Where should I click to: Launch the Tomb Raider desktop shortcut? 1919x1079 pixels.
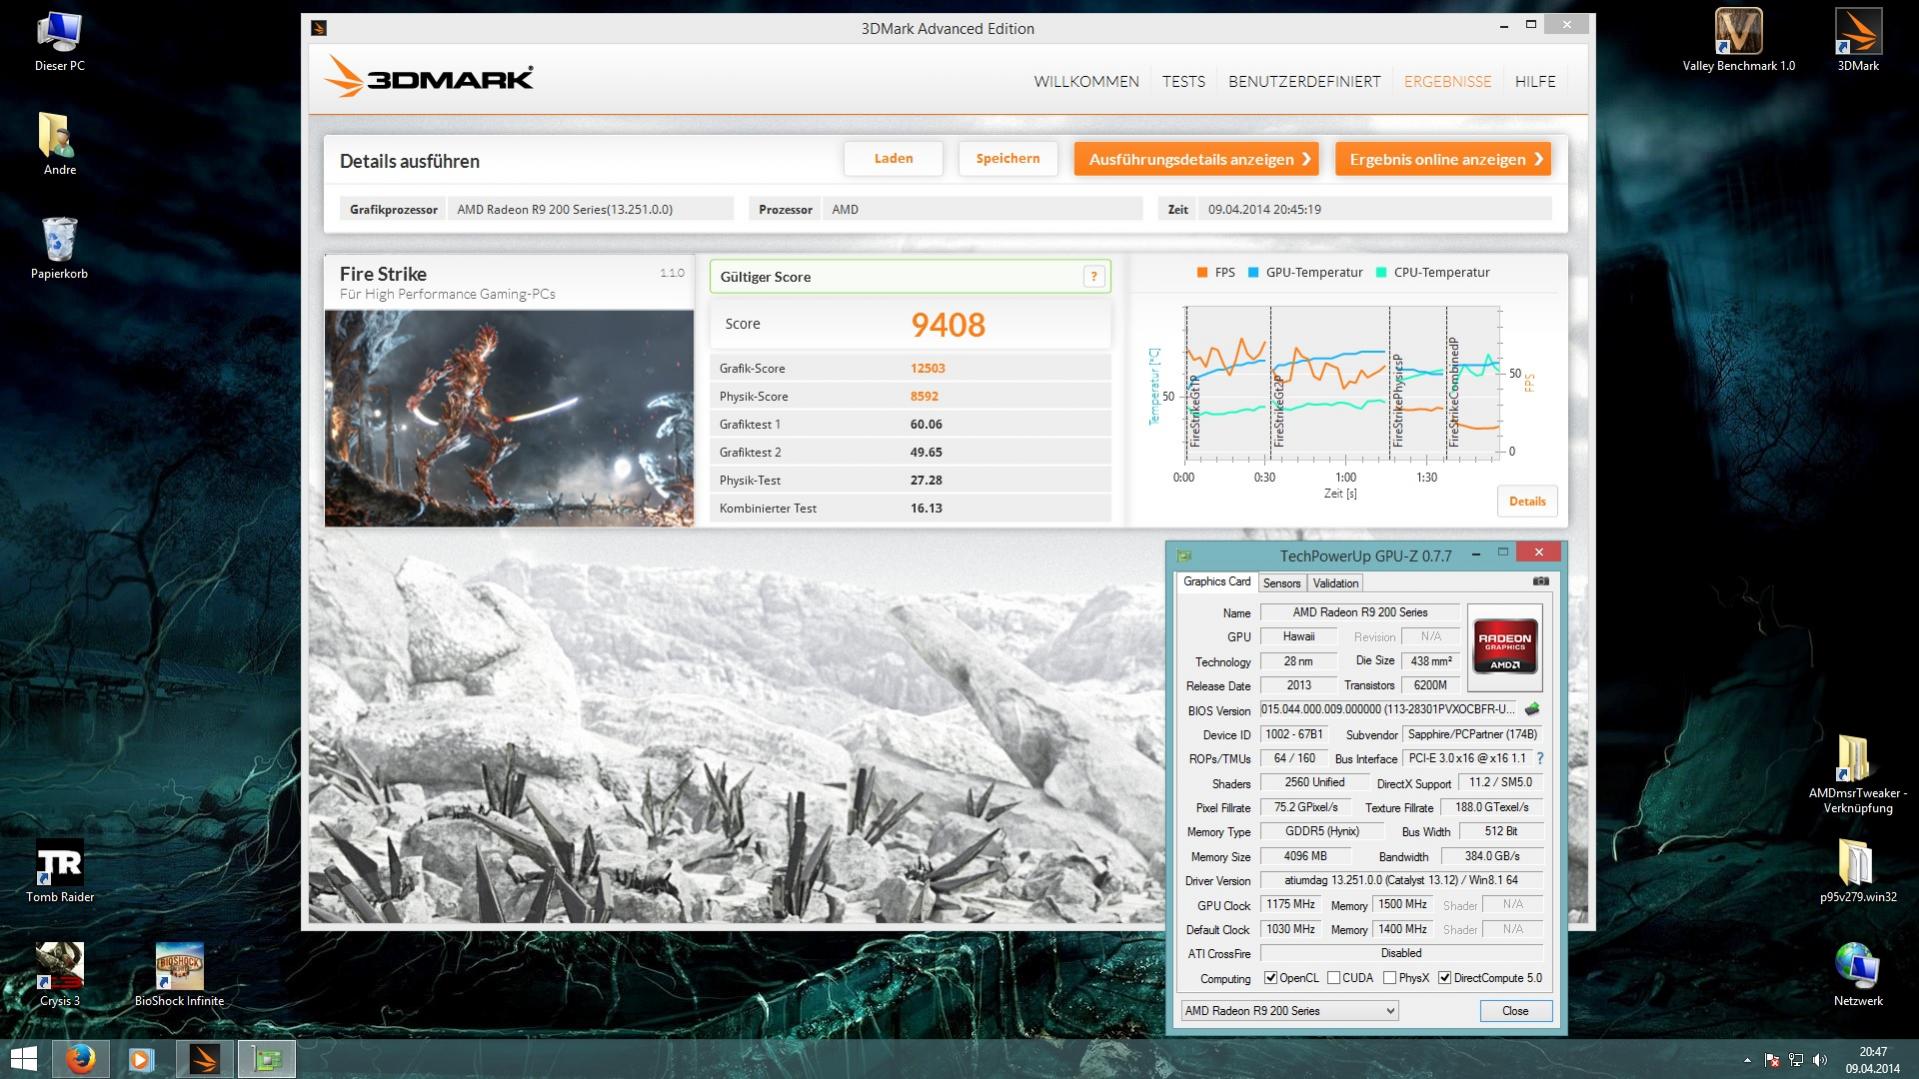(59, 872)
